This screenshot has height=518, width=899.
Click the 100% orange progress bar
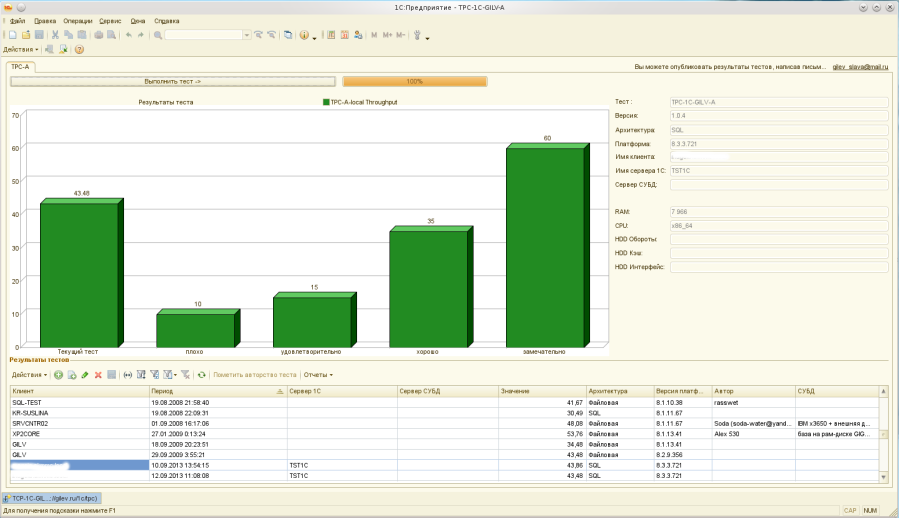click(415, 81)
